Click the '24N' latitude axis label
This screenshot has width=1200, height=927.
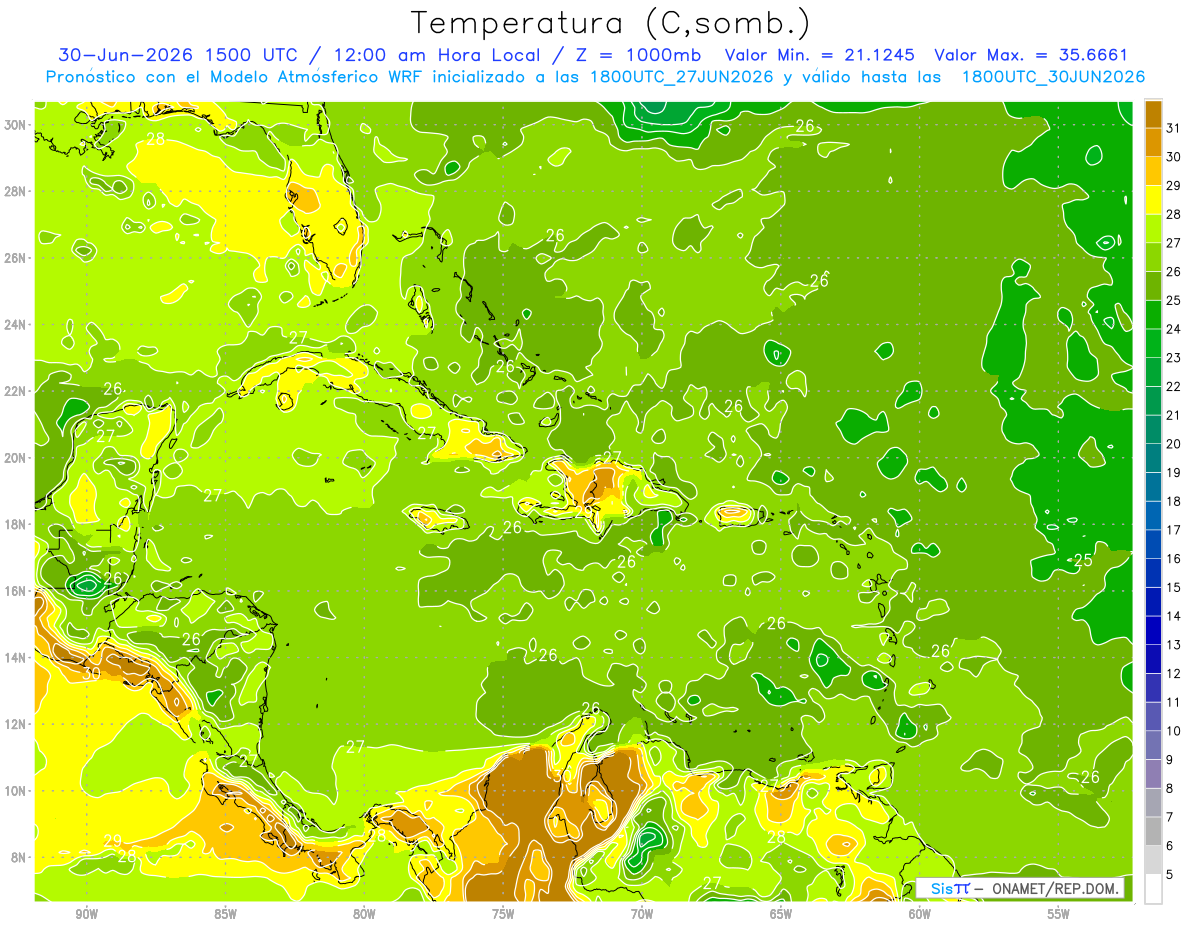point(17,324)
